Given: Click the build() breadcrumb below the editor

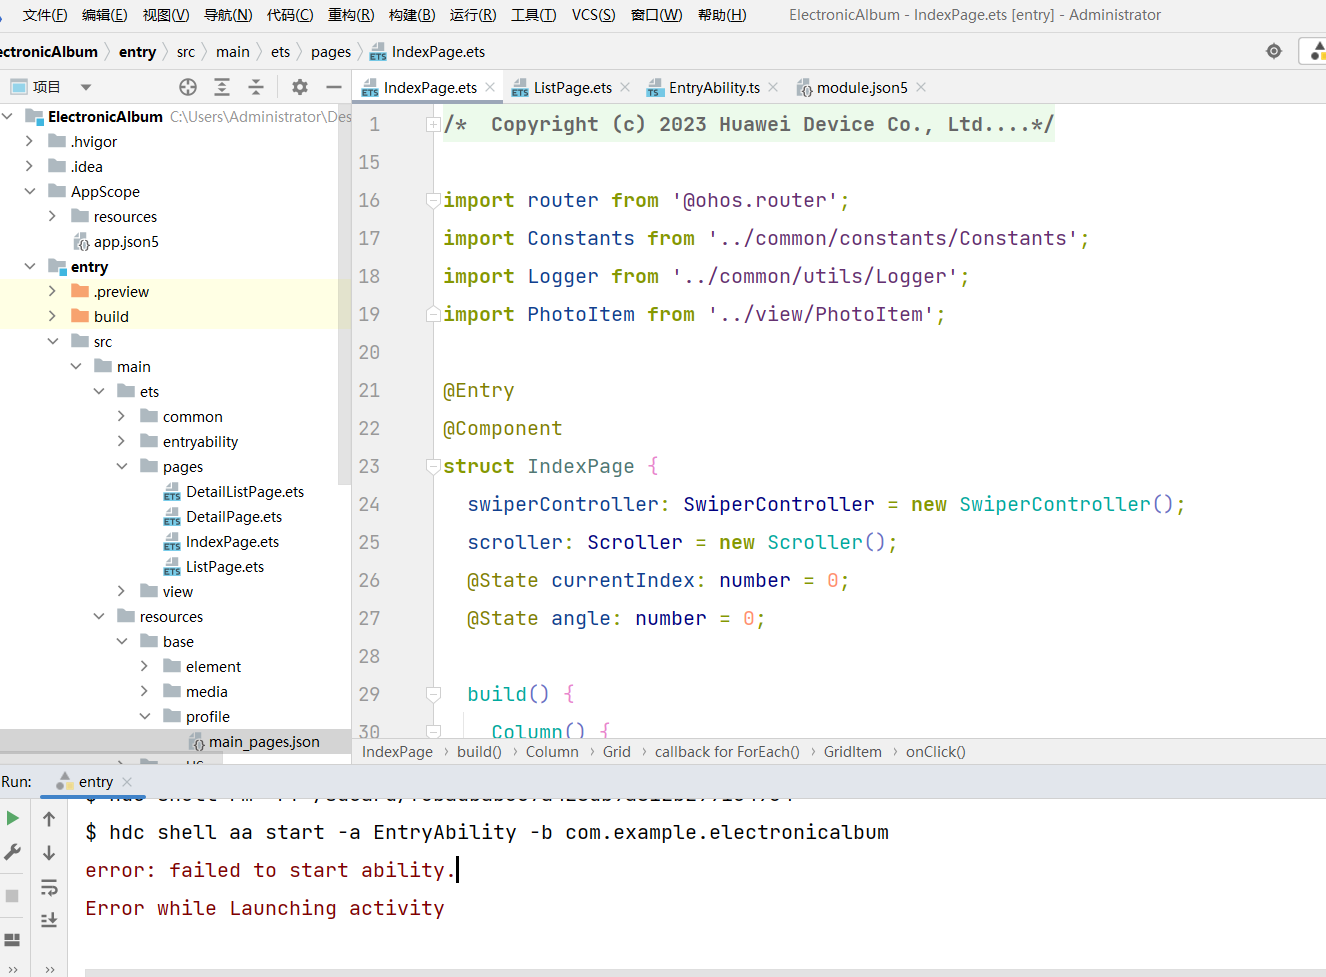Looking at the screenshot, I should pos(479,752).
